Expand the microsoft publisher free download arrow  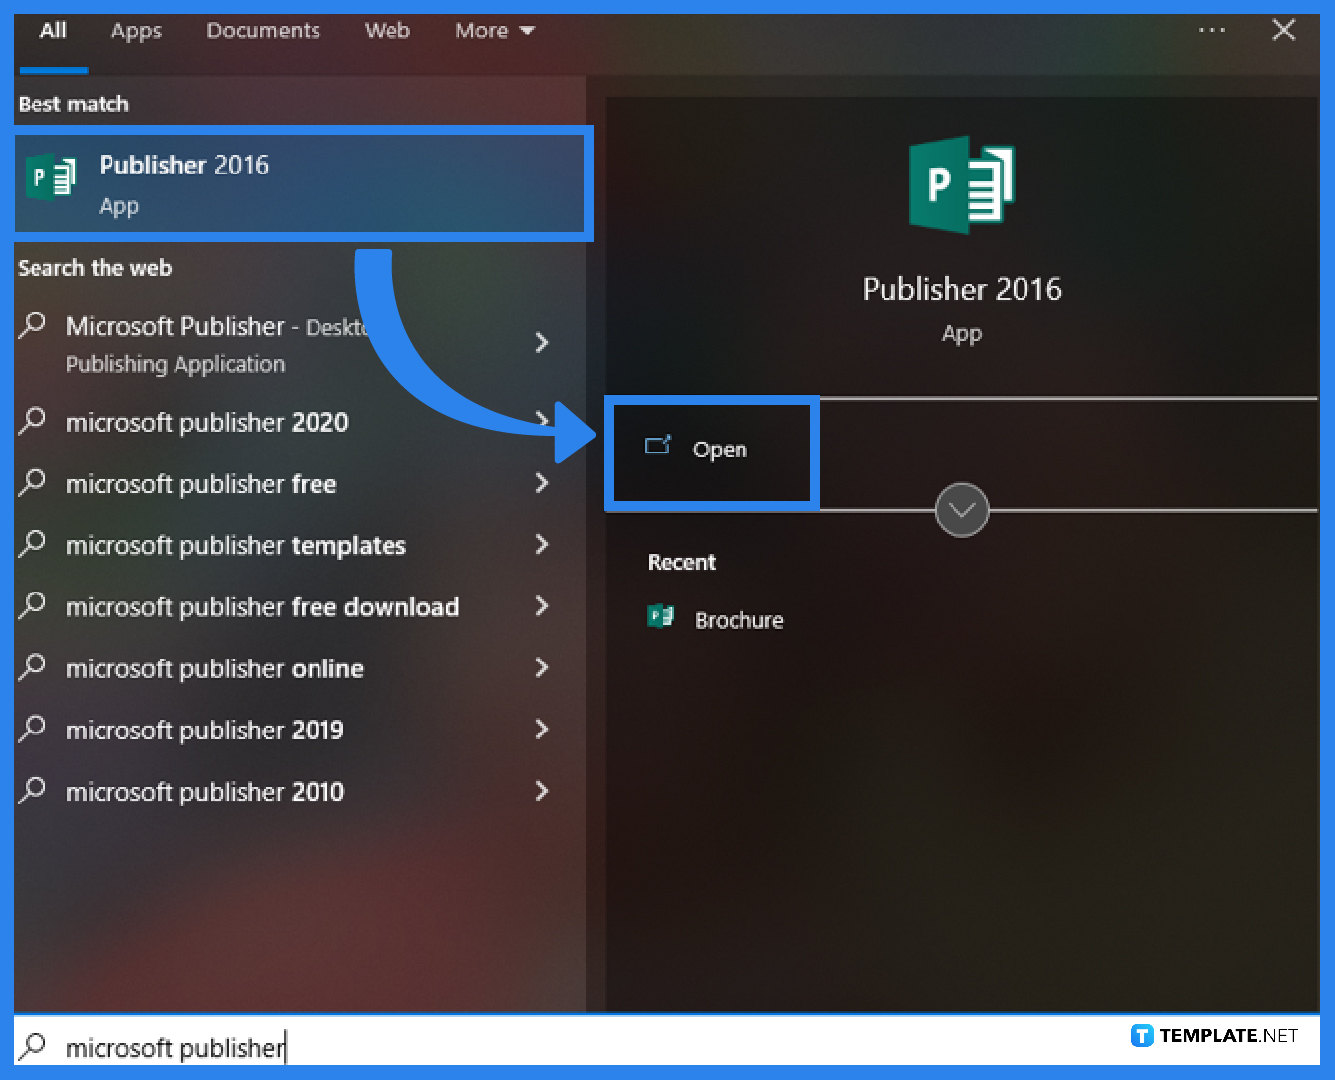[x=542, y=606]
